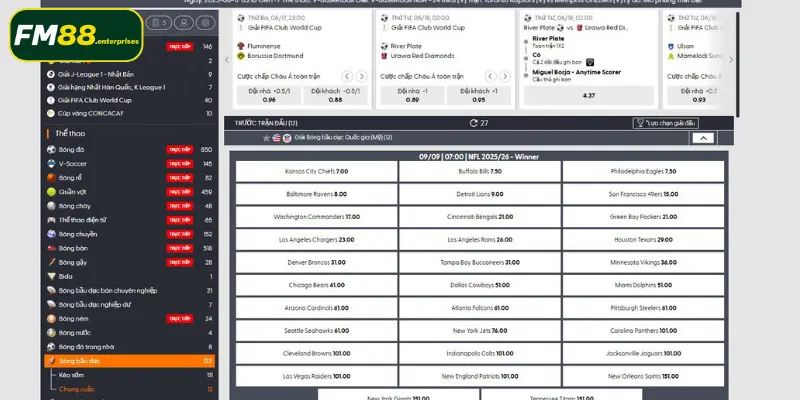The image size is (800, 400).
Task: Open the user account icon
Action: [184, 23]
